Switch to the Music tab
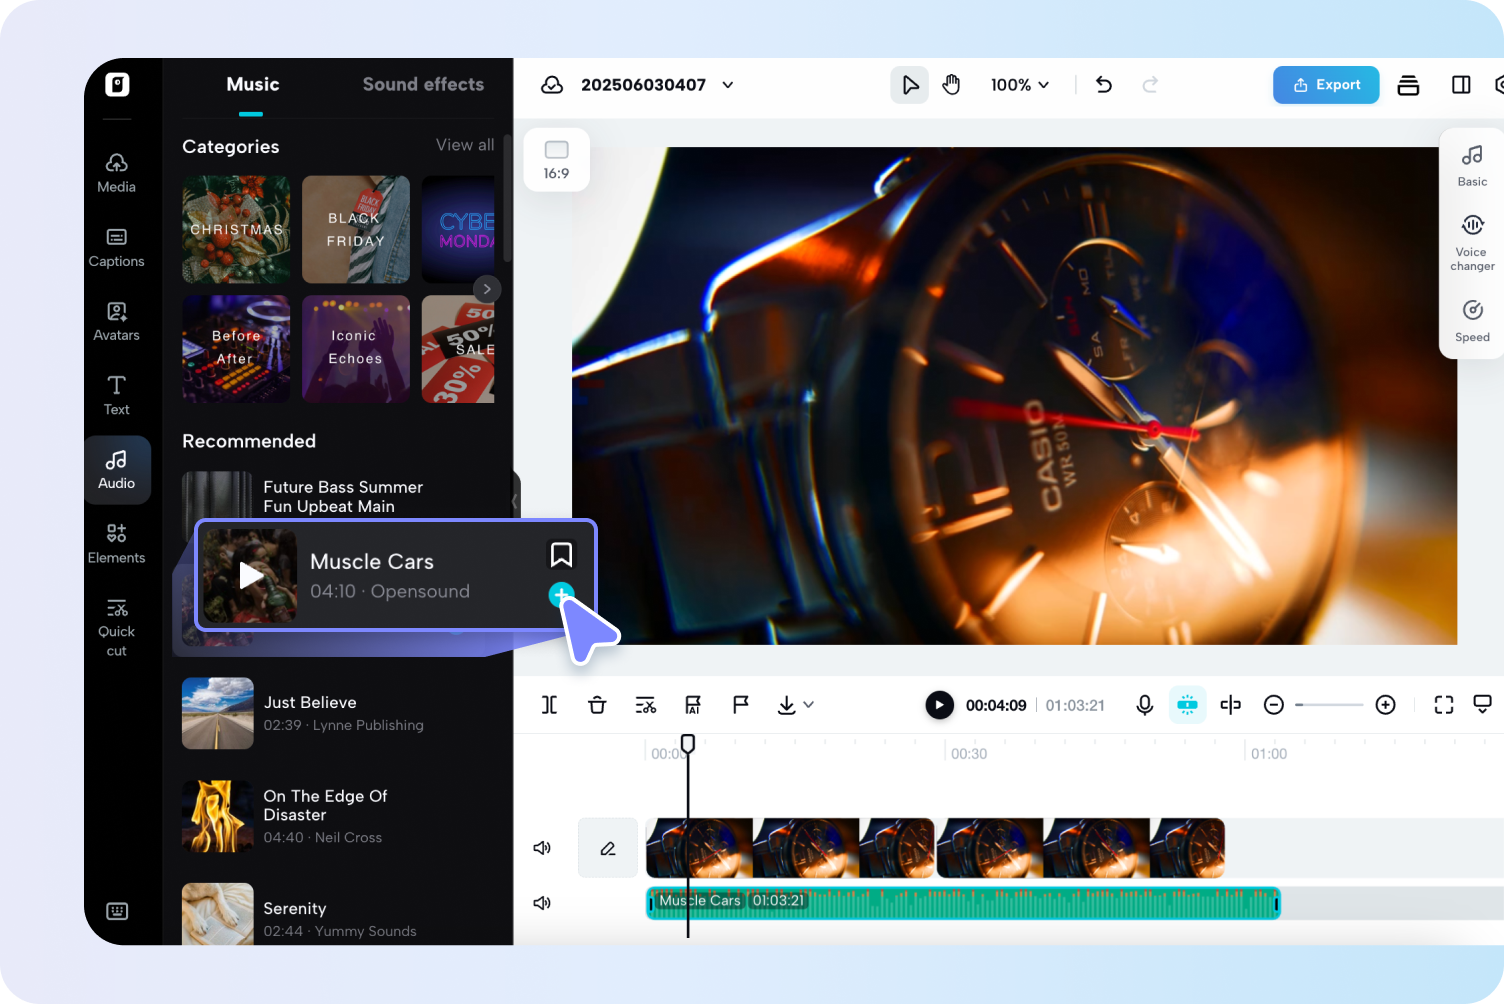The width and height of the screenshot is (1504, 1004). pos(252,85)
